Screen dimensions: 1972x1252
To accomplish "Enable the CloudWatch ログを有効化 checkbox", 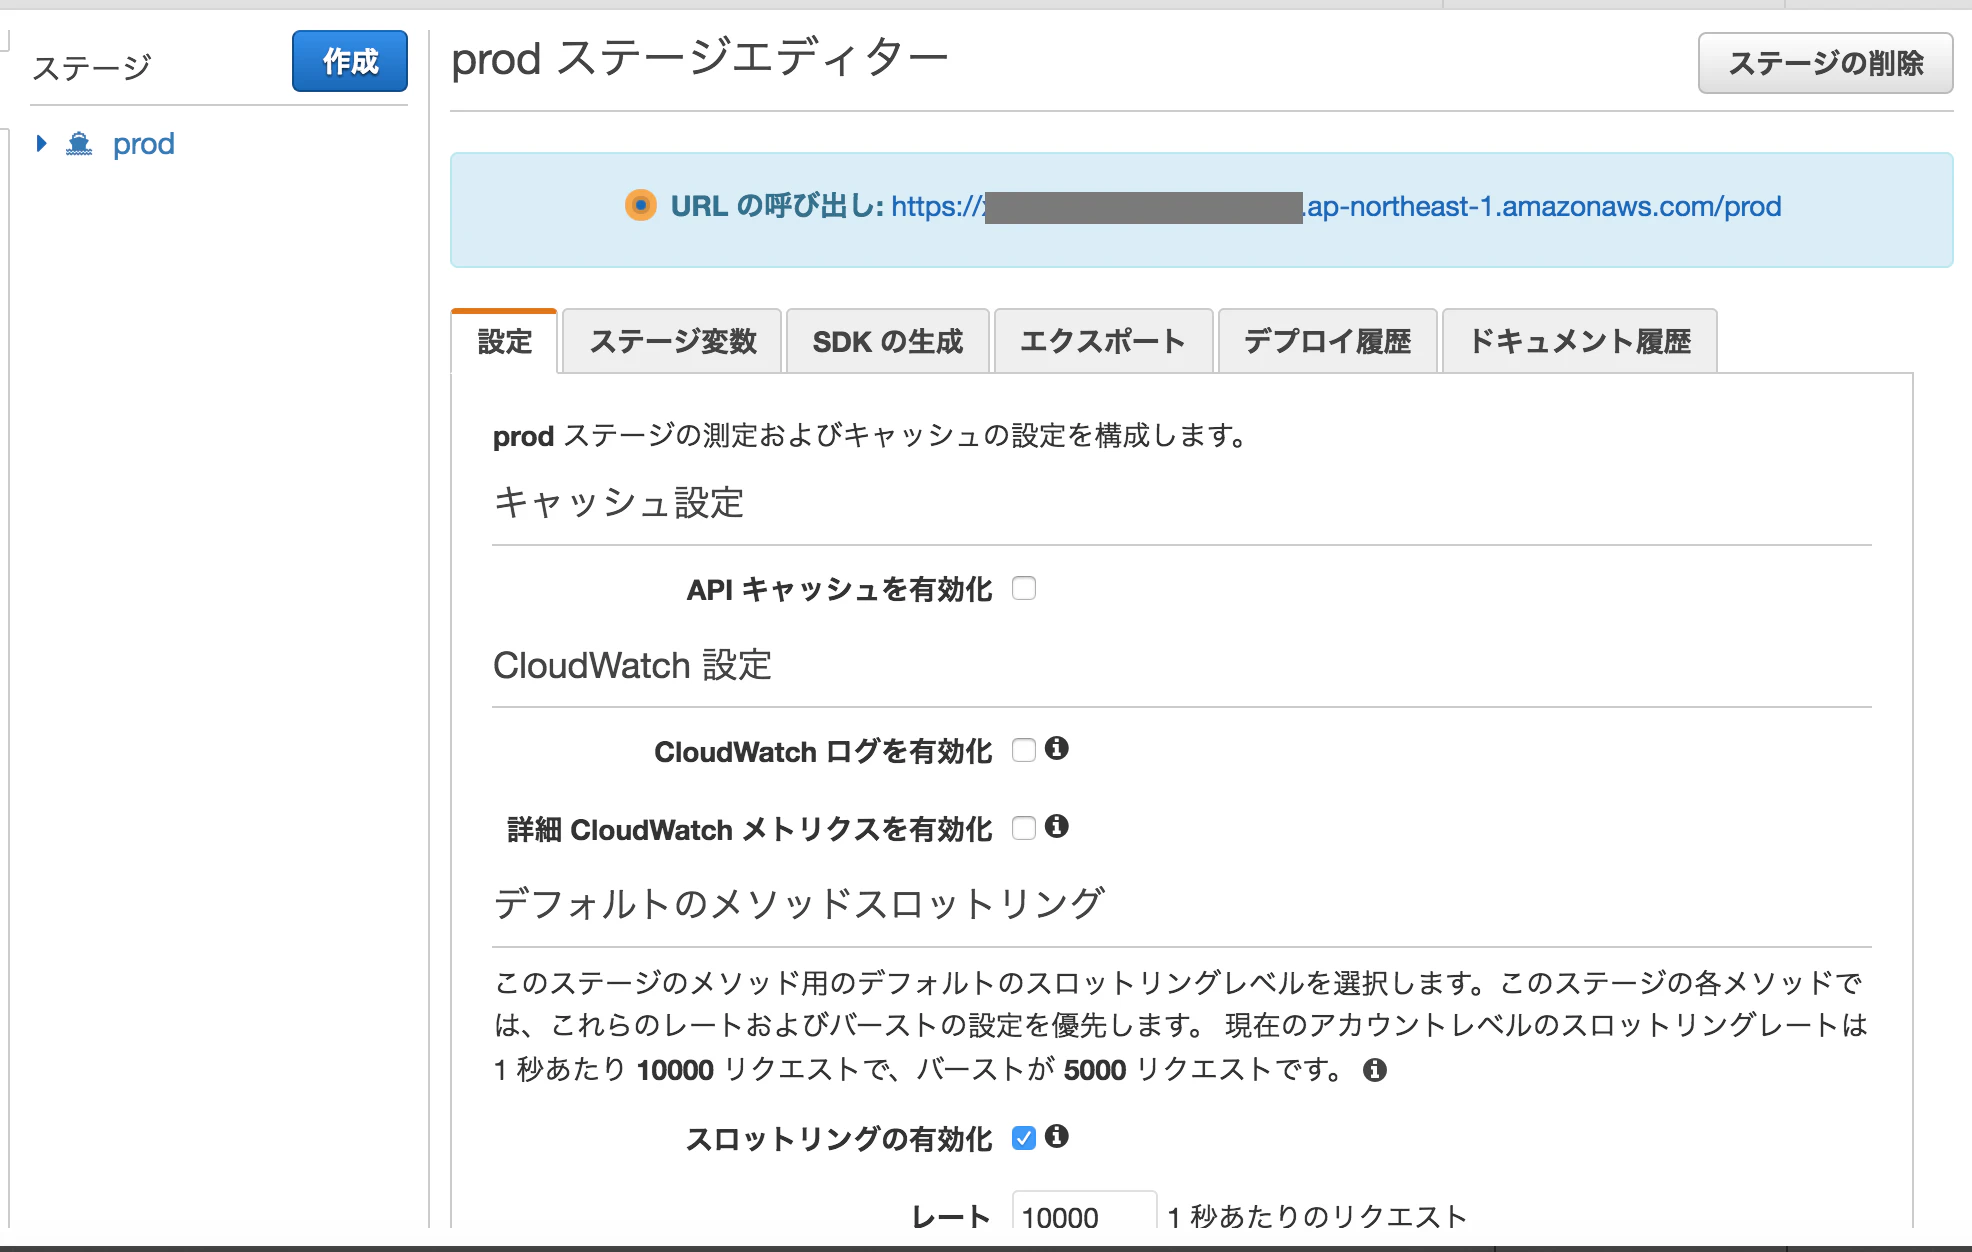I will [1024, 750].
